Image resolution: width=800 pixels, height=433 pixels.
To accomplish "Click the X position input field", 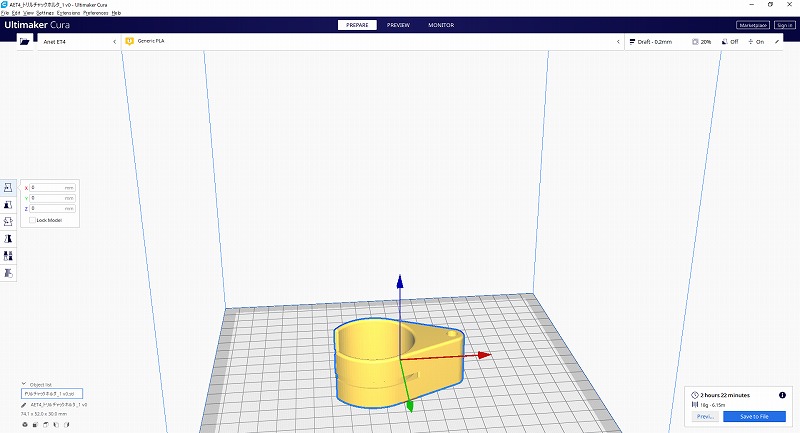I will tap(52, 187).
